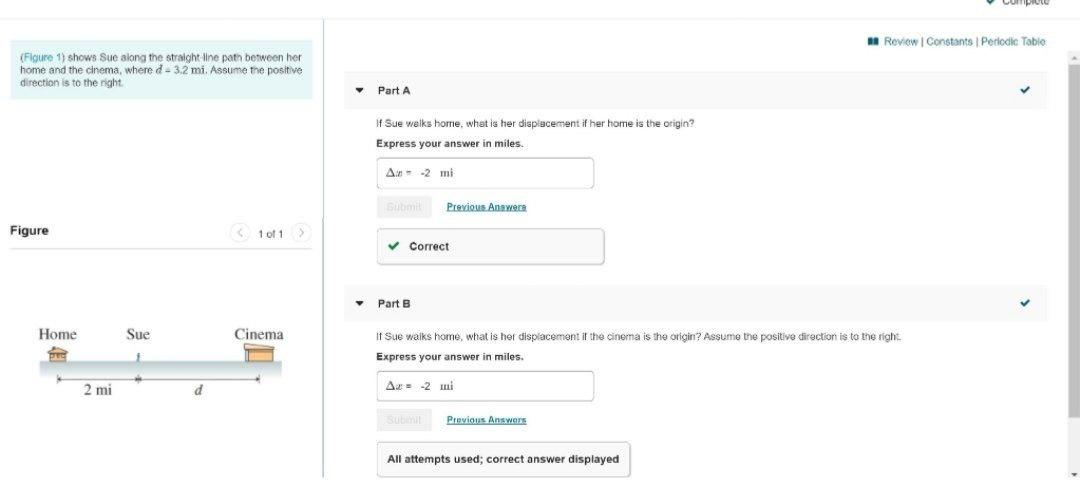Click the Home building in the figure
Screen dimensions: 1080x500
58,353
